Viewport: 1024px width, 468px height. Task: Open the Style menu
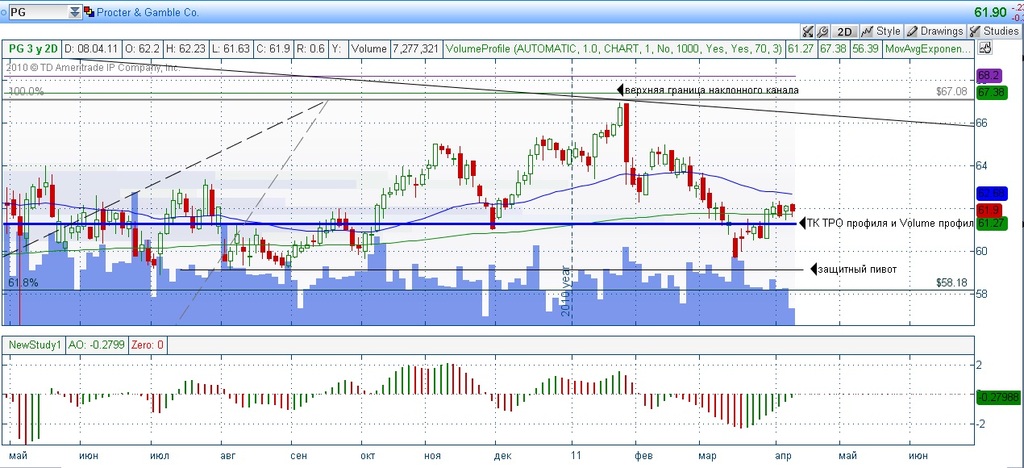coord(882,31)
